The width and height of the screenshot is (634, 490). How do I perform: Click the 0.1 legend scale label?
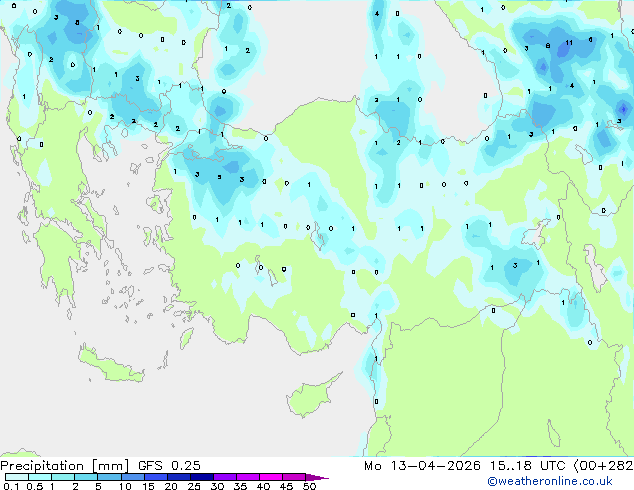pos(11,486)
